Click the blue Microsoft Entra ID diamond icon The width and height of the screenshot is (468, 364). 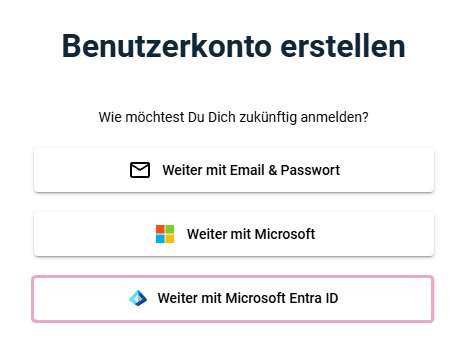[x=138, y=298]
